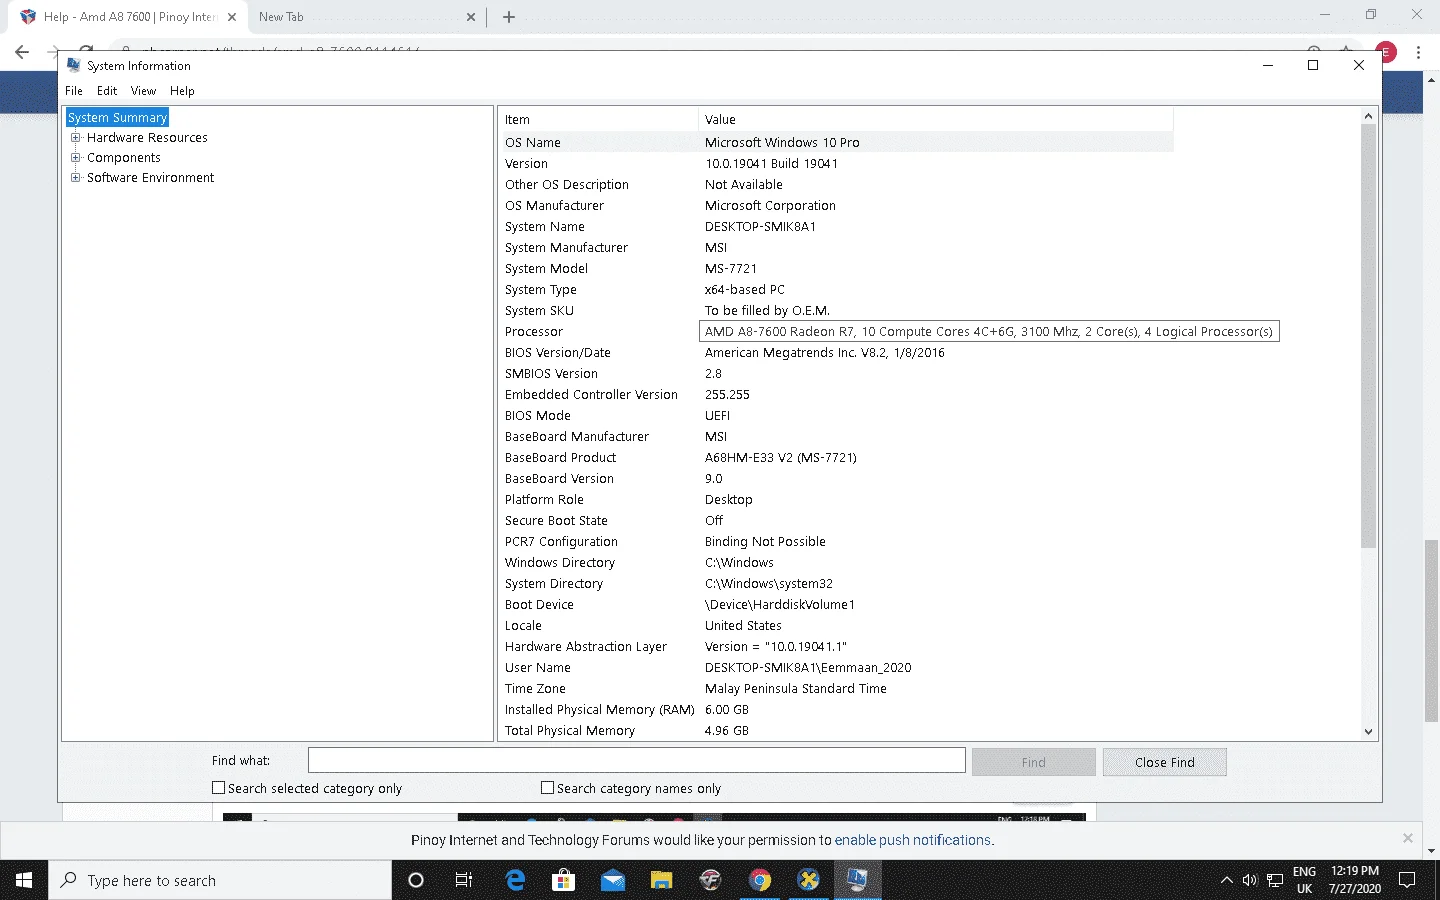The image size is (1440, 900).
Task: Click the Find button
Action: pos(1033,762)
